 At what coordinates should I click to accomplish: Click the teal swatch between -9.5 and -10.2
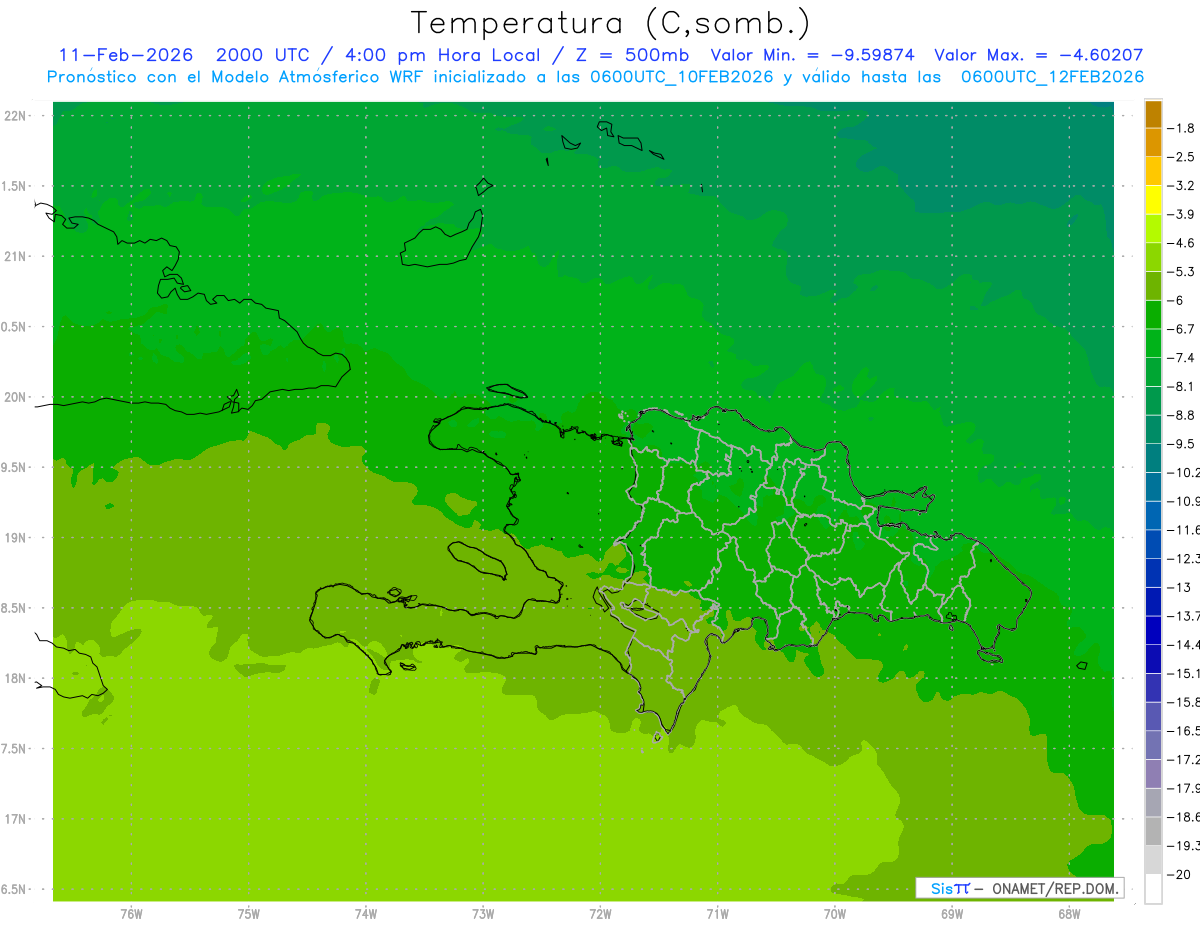tap(1153, 458)
